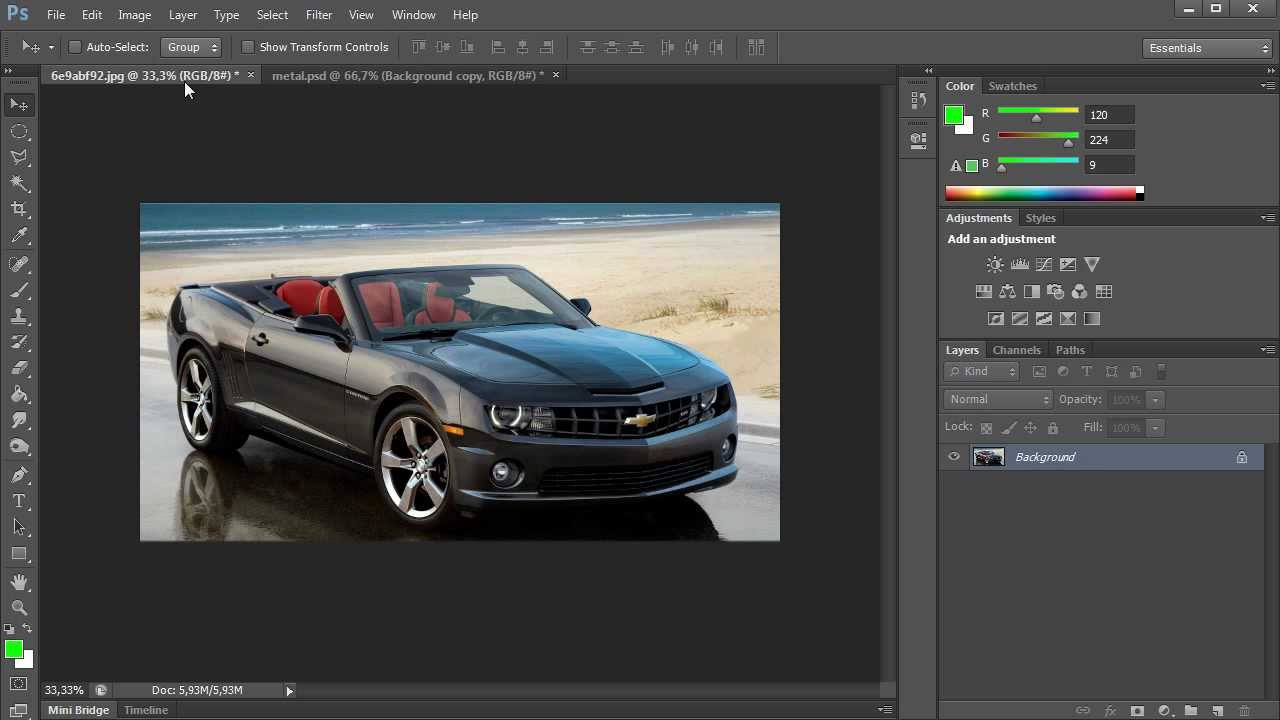1280x720 pixels.
Task: Switch to the metal.psd document tab
Action: 407,75
